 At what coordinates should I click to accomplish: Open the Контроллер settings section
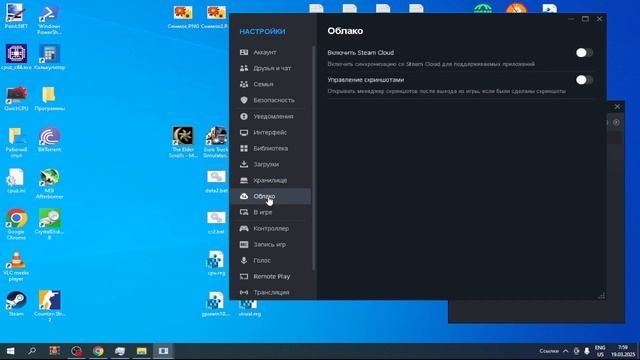tap(270, 229)
